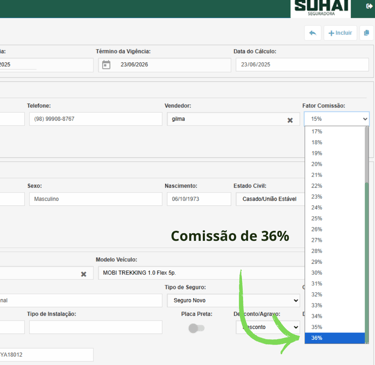This screenshot has width=375, height=365.
Task: Click the Vendedor field containing gilma
Action: 233,119
